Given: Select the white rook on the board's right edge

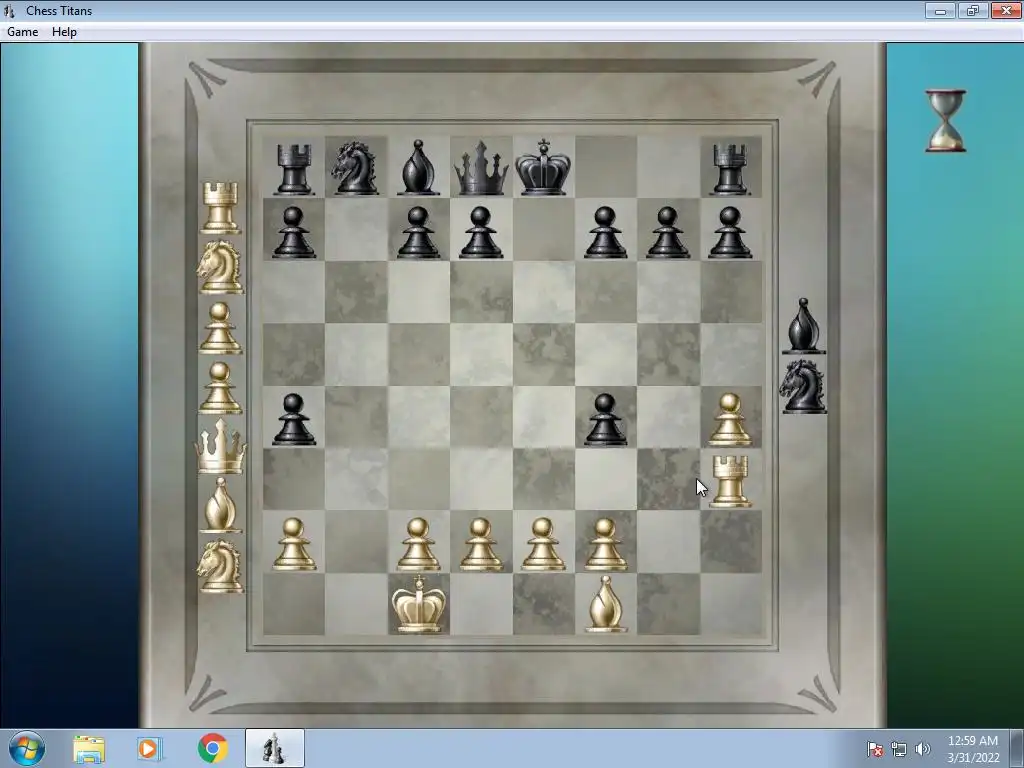Looking at the screenshot, I should click(730, 481).
